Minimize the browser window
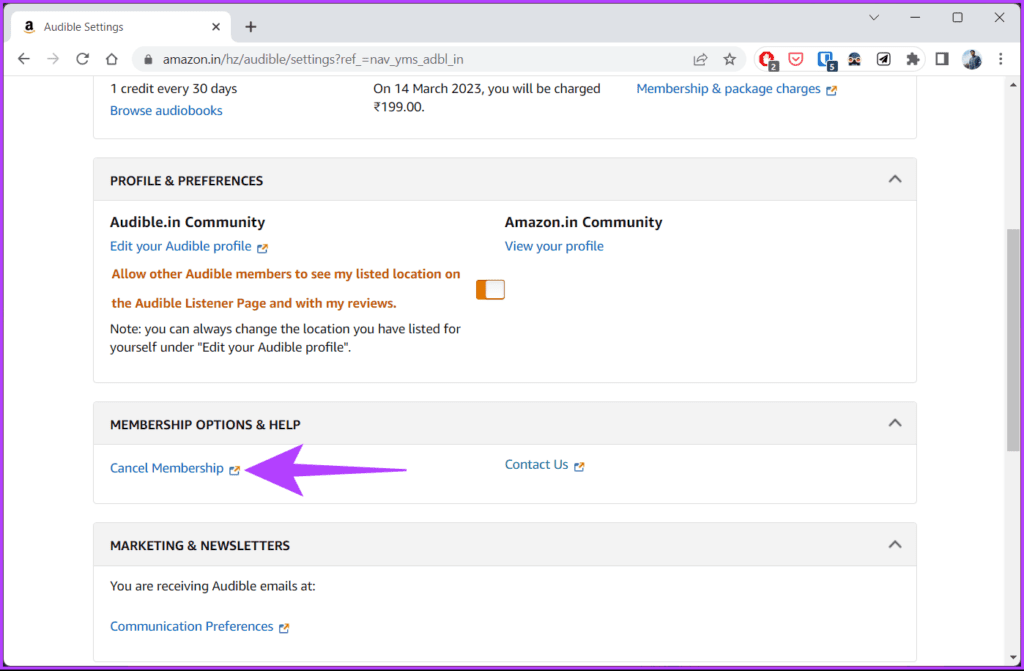 (915, 18)
